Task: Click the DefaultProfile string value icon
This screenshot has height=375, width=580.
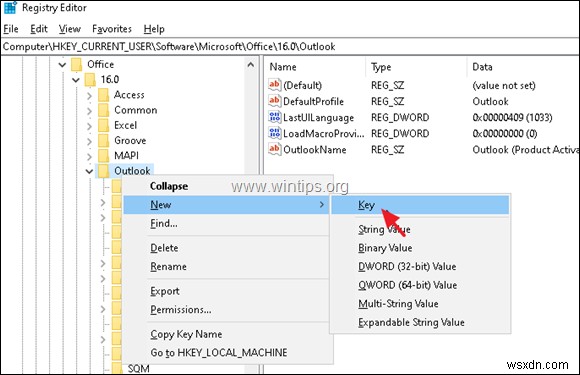Action: [274, 101]
